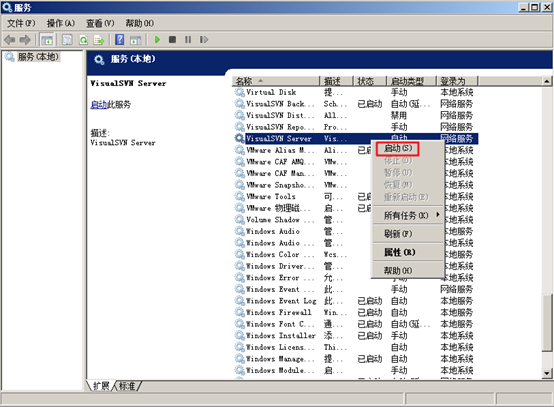Toggle the action pane toolbar icon
Image resolution: width=554 pixels, height=407 pixels.
[135, 40]
